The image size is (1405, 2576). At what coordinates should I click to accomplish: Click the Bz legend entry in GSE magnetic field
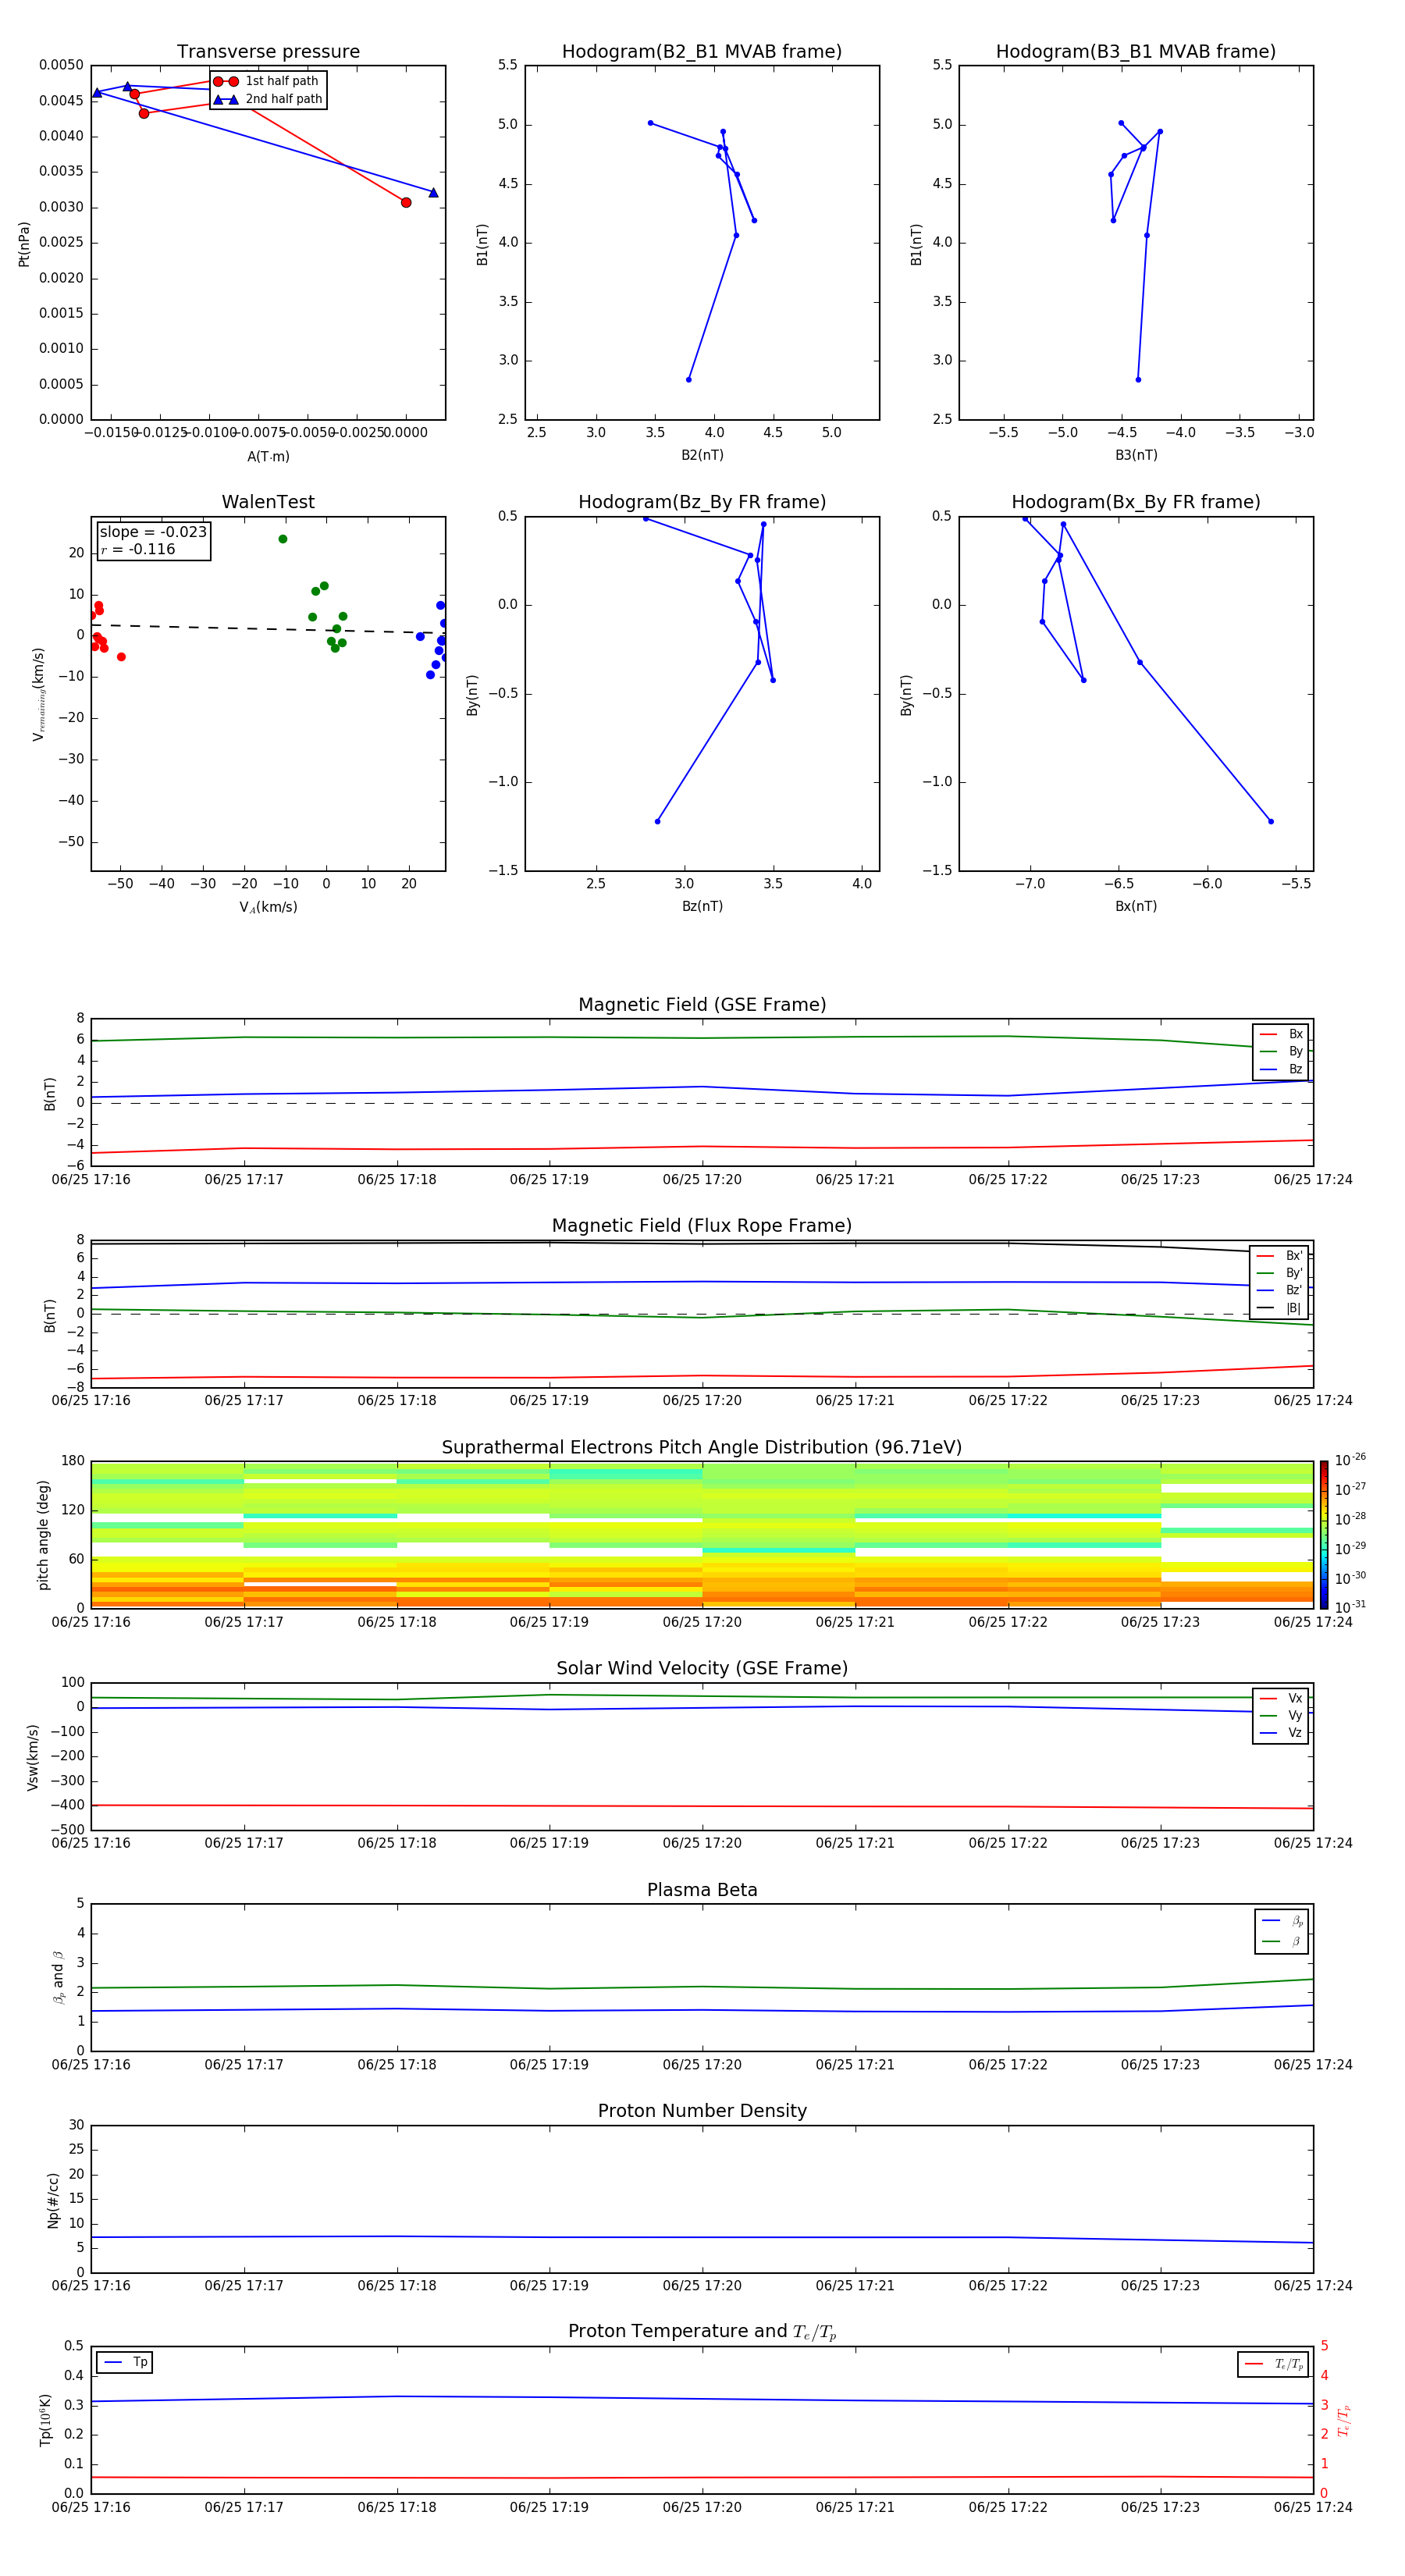tap(1281, 1069)
